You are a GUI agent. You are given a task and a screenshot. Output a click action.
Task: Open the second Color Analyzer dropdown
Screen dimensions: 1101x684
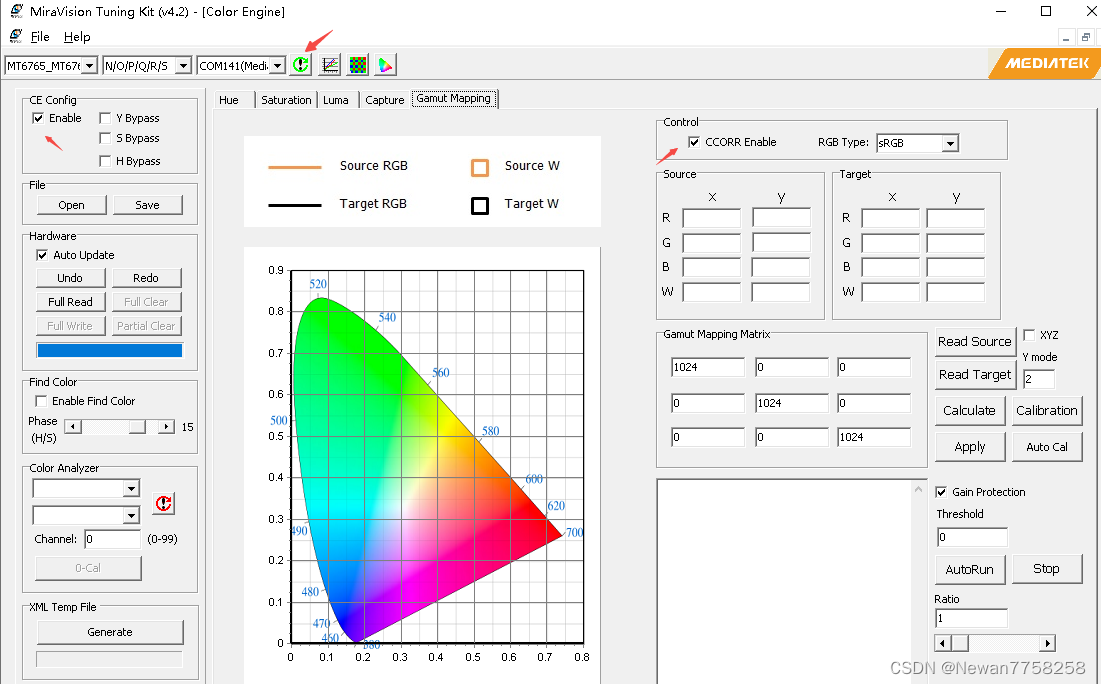pyautogui.click(x=131, y=515)
